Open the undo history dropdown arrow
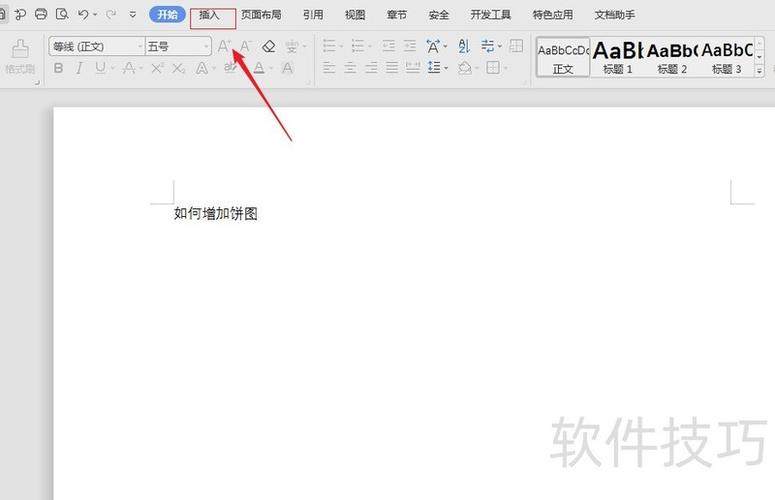Image resolution: width=775 pixels, height=500 pixels. click(x=95, y=15)
